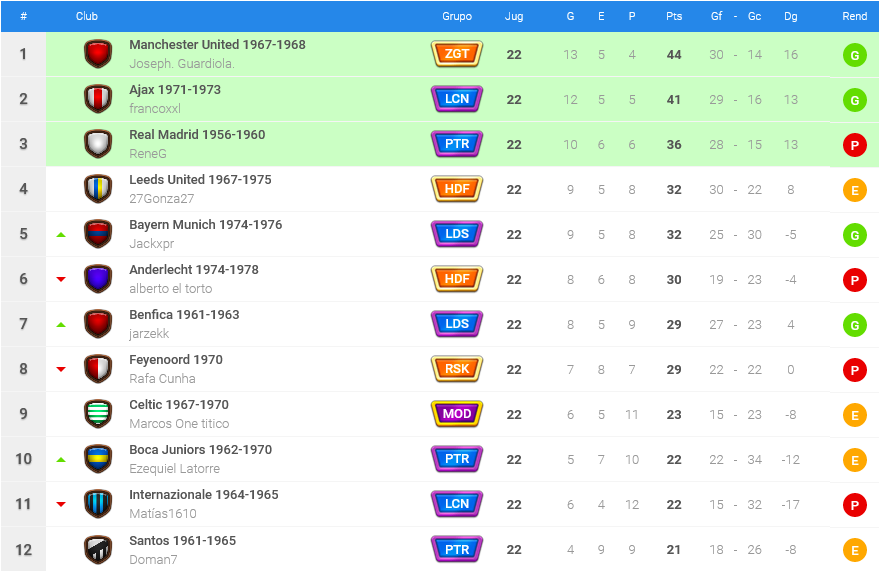The image size is (879, 571).
Task: Sort by the Rend column header
Action: pos(854,16)
